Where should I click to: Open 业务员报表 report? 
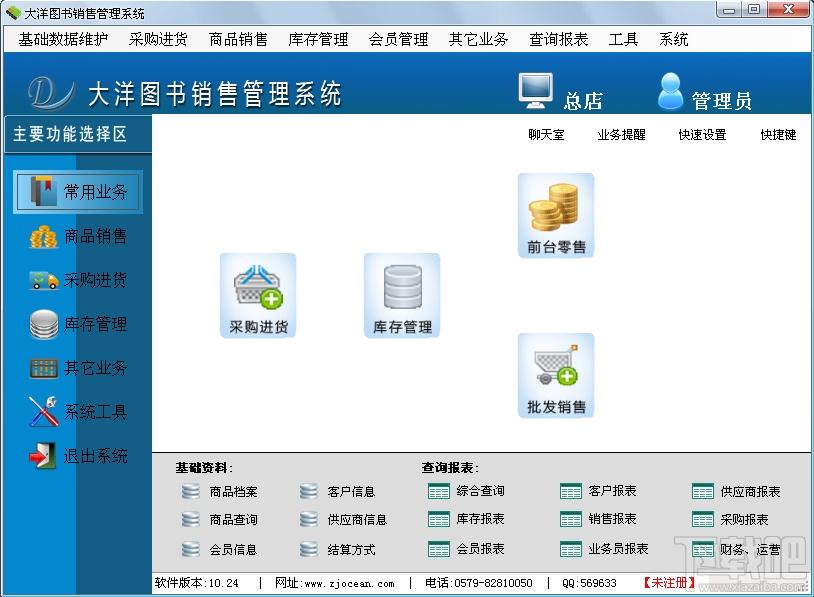click(604, 549)
